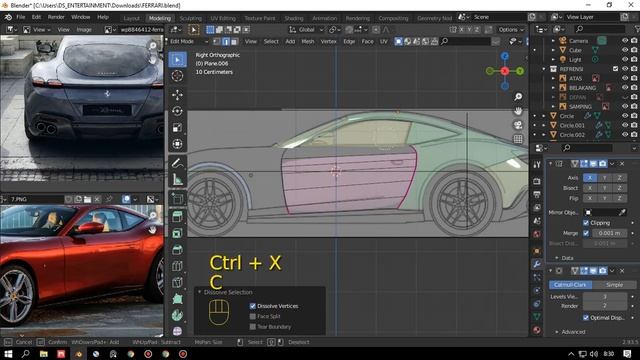Click the eyedropper for Mirror Object

point(622,212)
